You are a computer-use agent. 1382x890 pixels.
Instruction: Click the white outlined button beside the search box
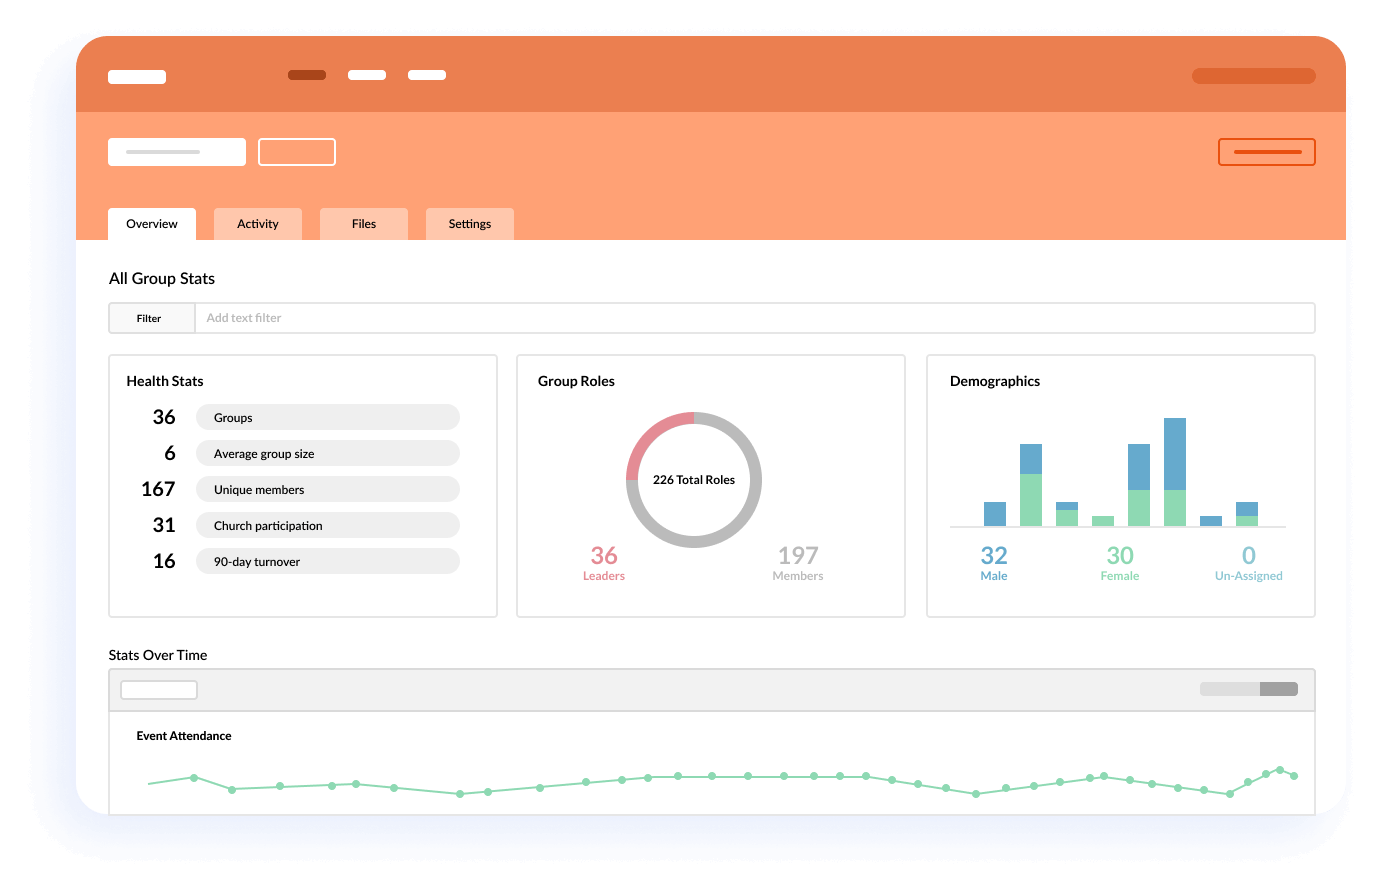click(x=297, y=152)
